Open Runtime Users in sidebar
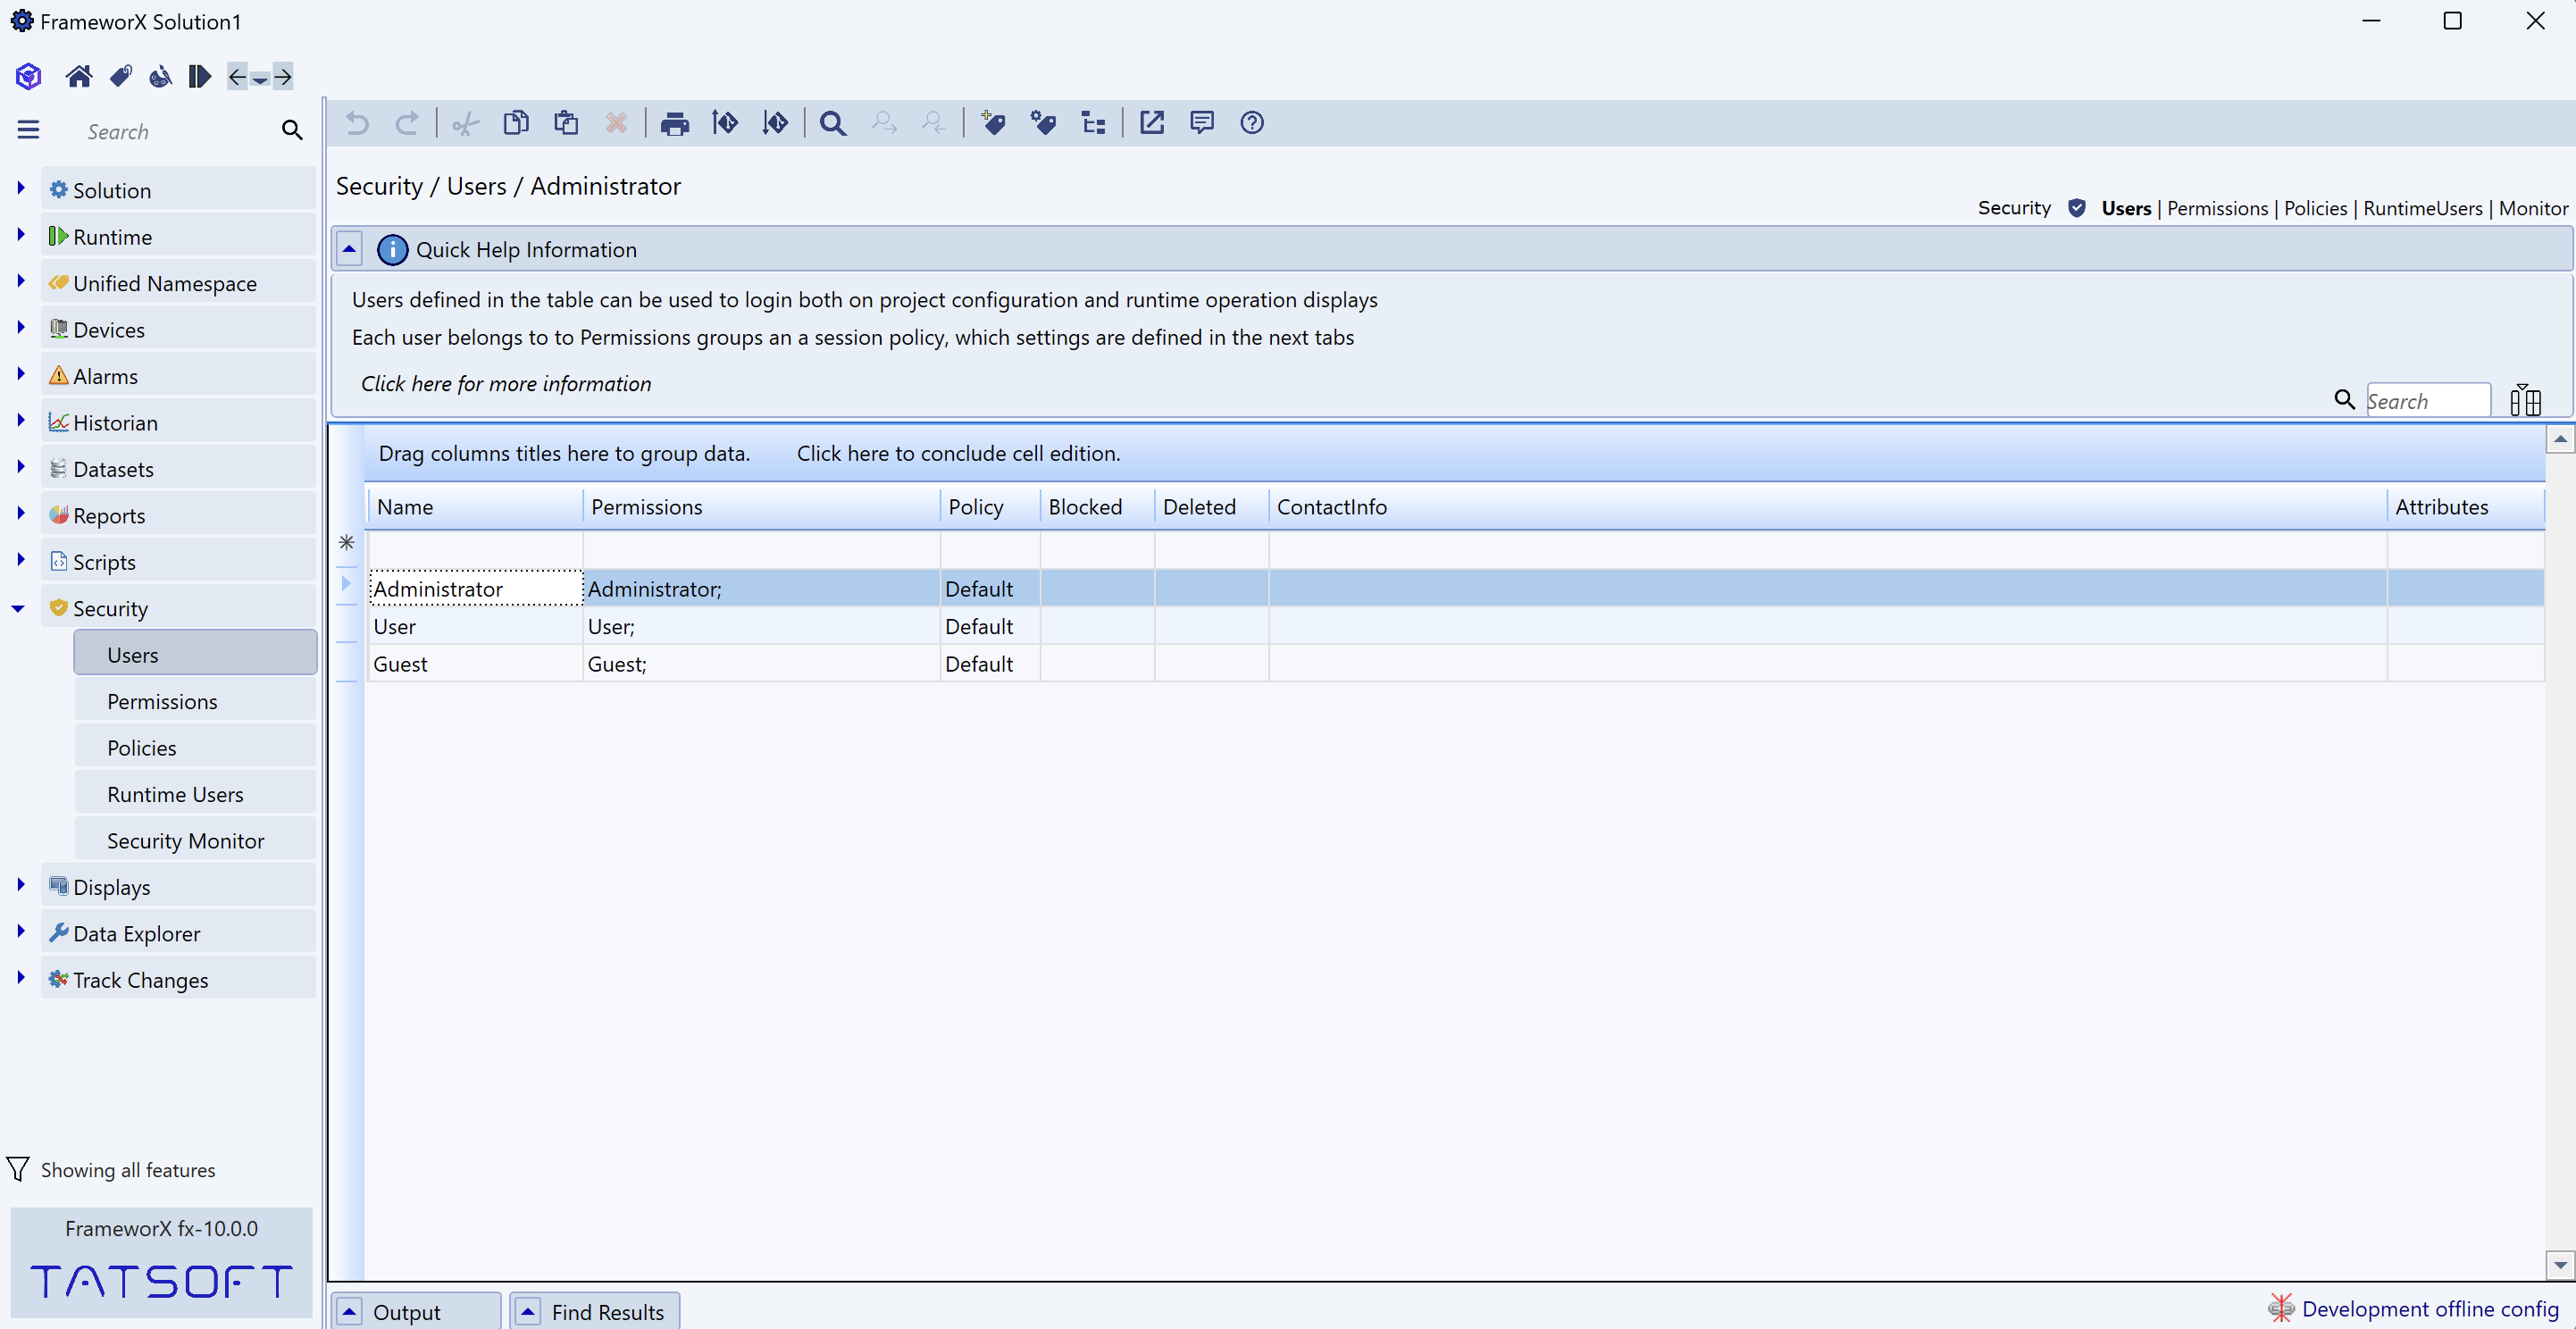This screenshot has height=1329, width=2576. [195, 795]
